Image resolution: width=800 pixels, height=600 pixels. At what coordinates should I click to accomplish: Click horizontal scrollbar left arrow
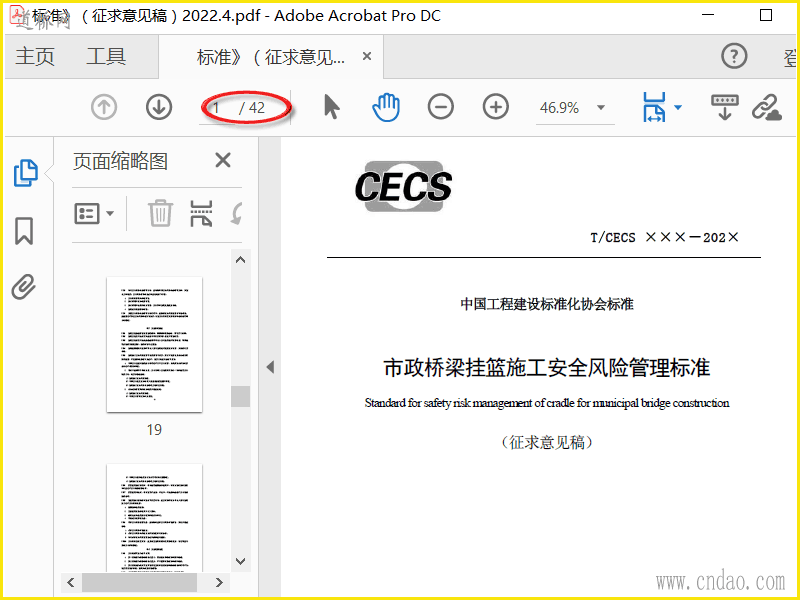click(71, 582)
